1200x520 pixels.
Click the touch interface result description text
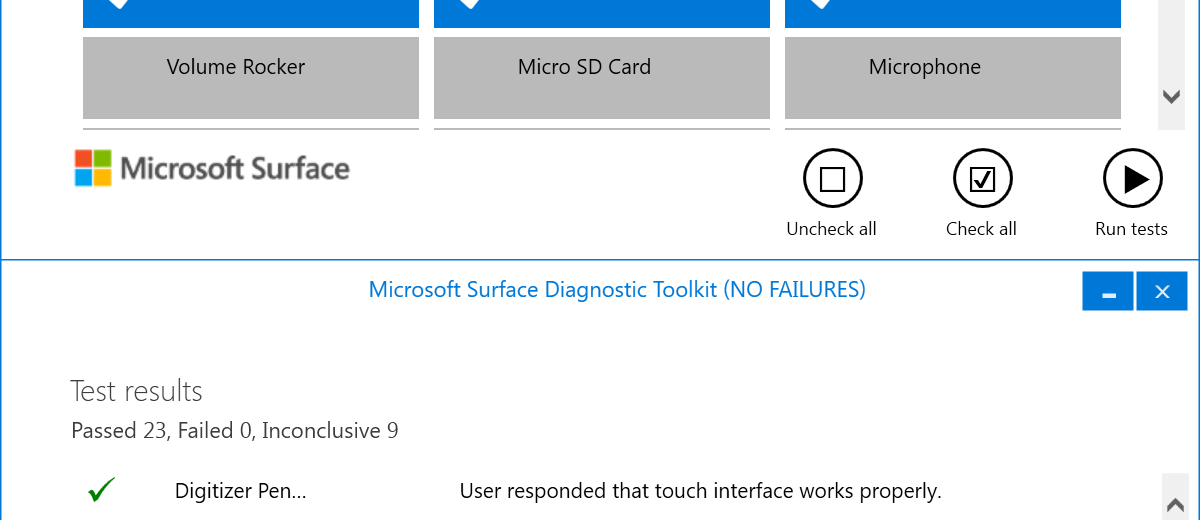tap(700, 491)
